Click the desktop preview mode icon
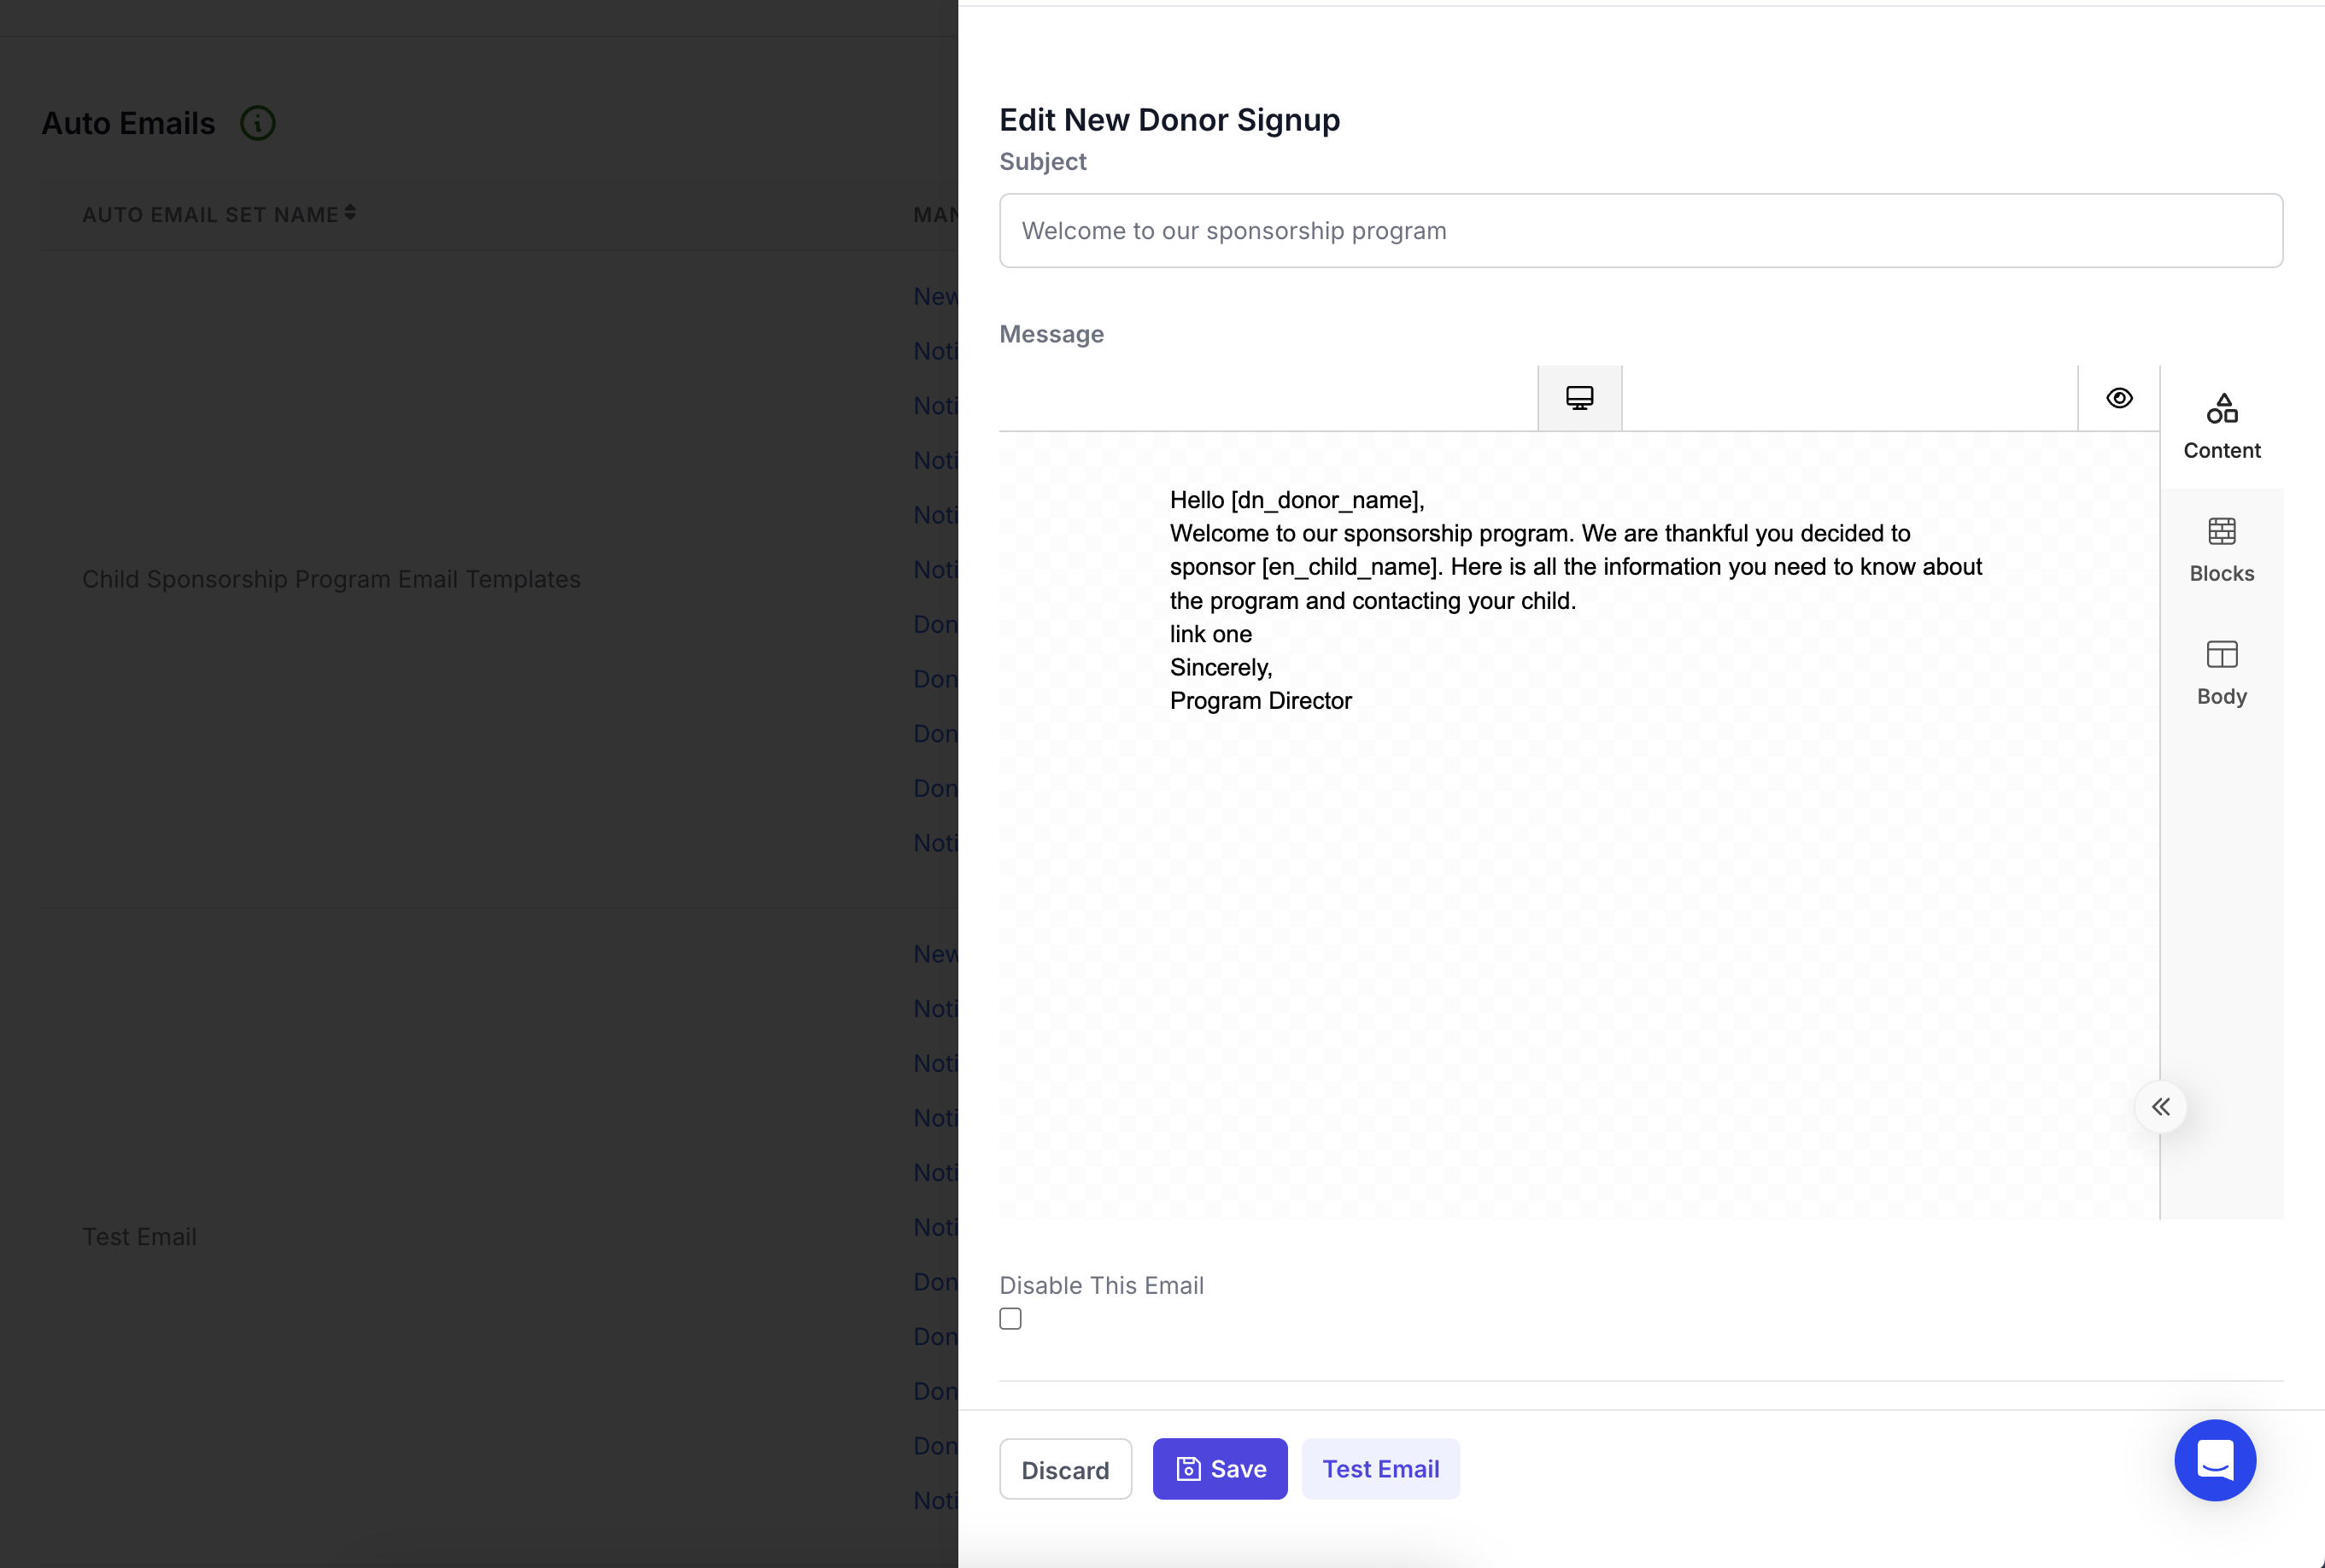The width and height of the screenshot is (2325, 1568). coord(1579,398)
